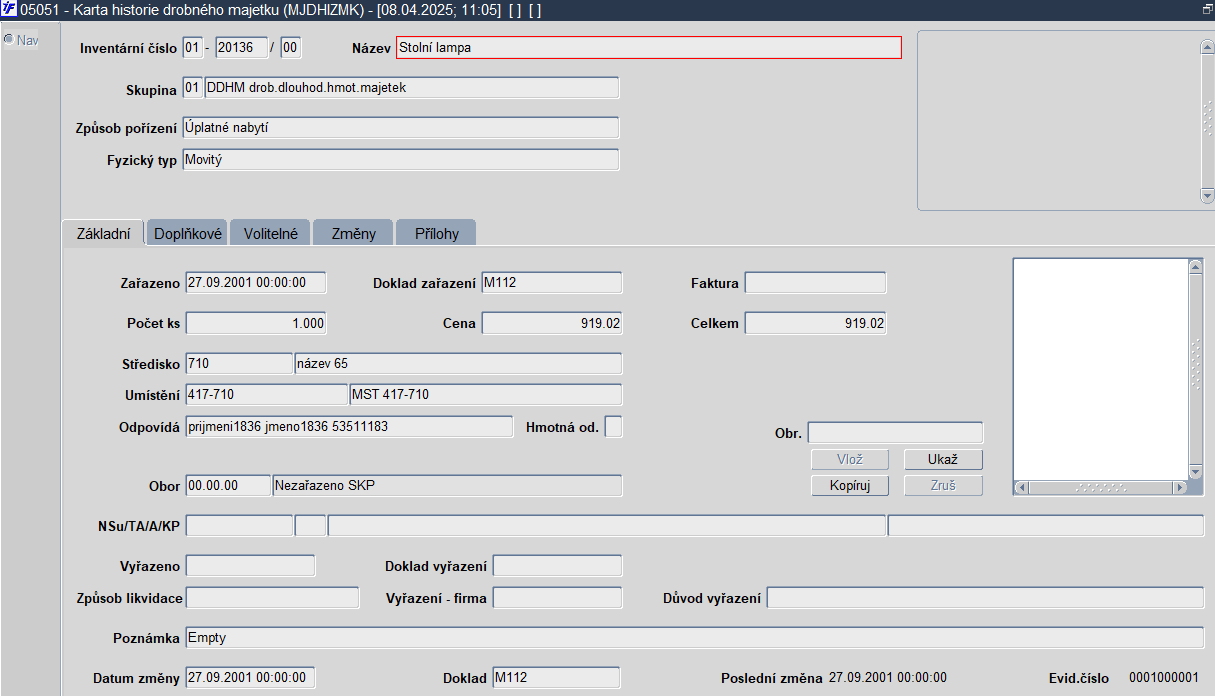The image size is (1215, 696).
Task: Click the restore window icon in the title bar
Action: pos(1207,9)
